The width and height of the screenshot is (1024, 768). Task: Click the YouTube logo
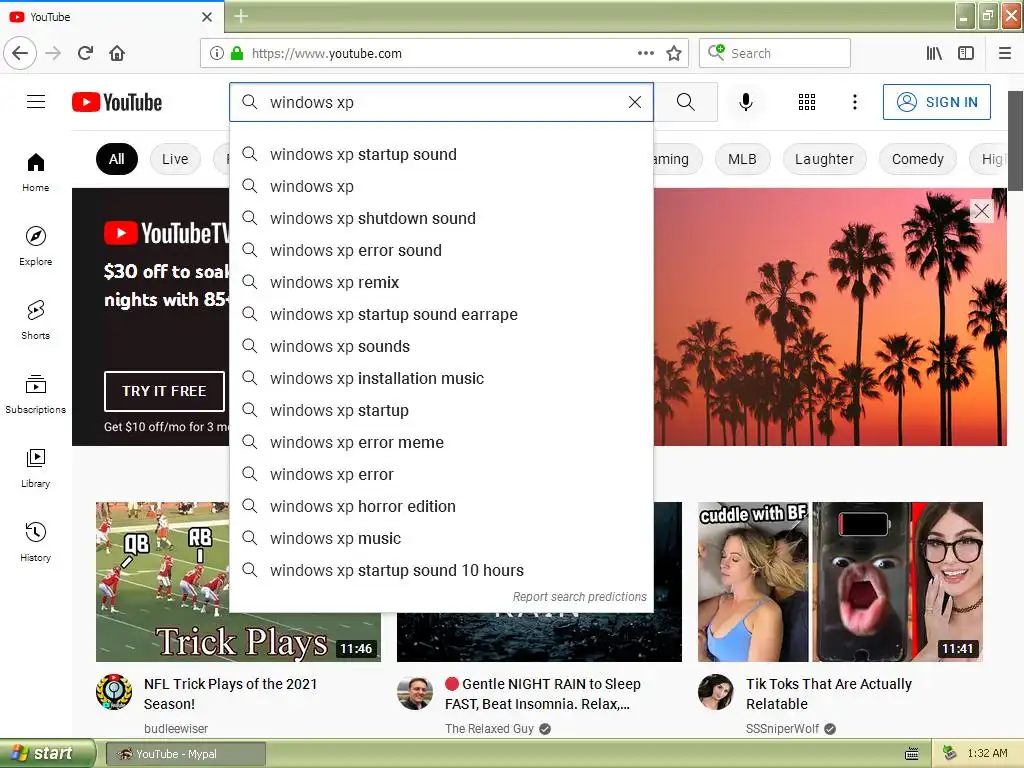[117, 102]
